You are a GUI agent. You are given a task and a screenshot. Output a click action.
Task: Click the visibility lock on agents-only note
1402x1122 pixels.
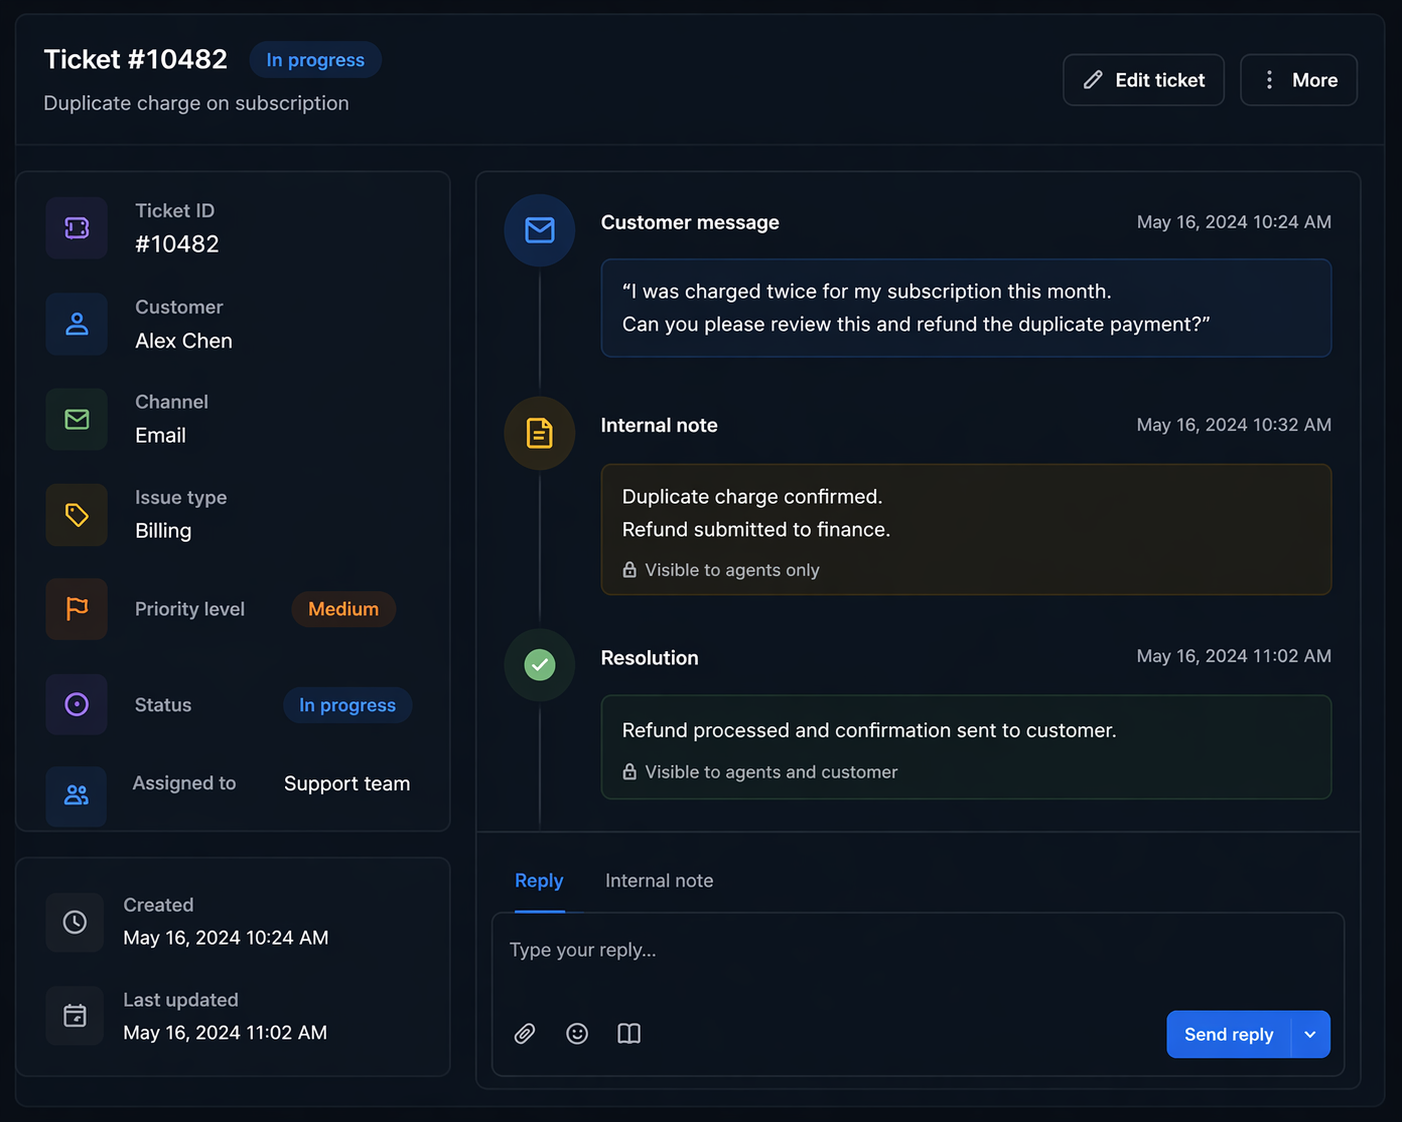[x=629, y=569]
